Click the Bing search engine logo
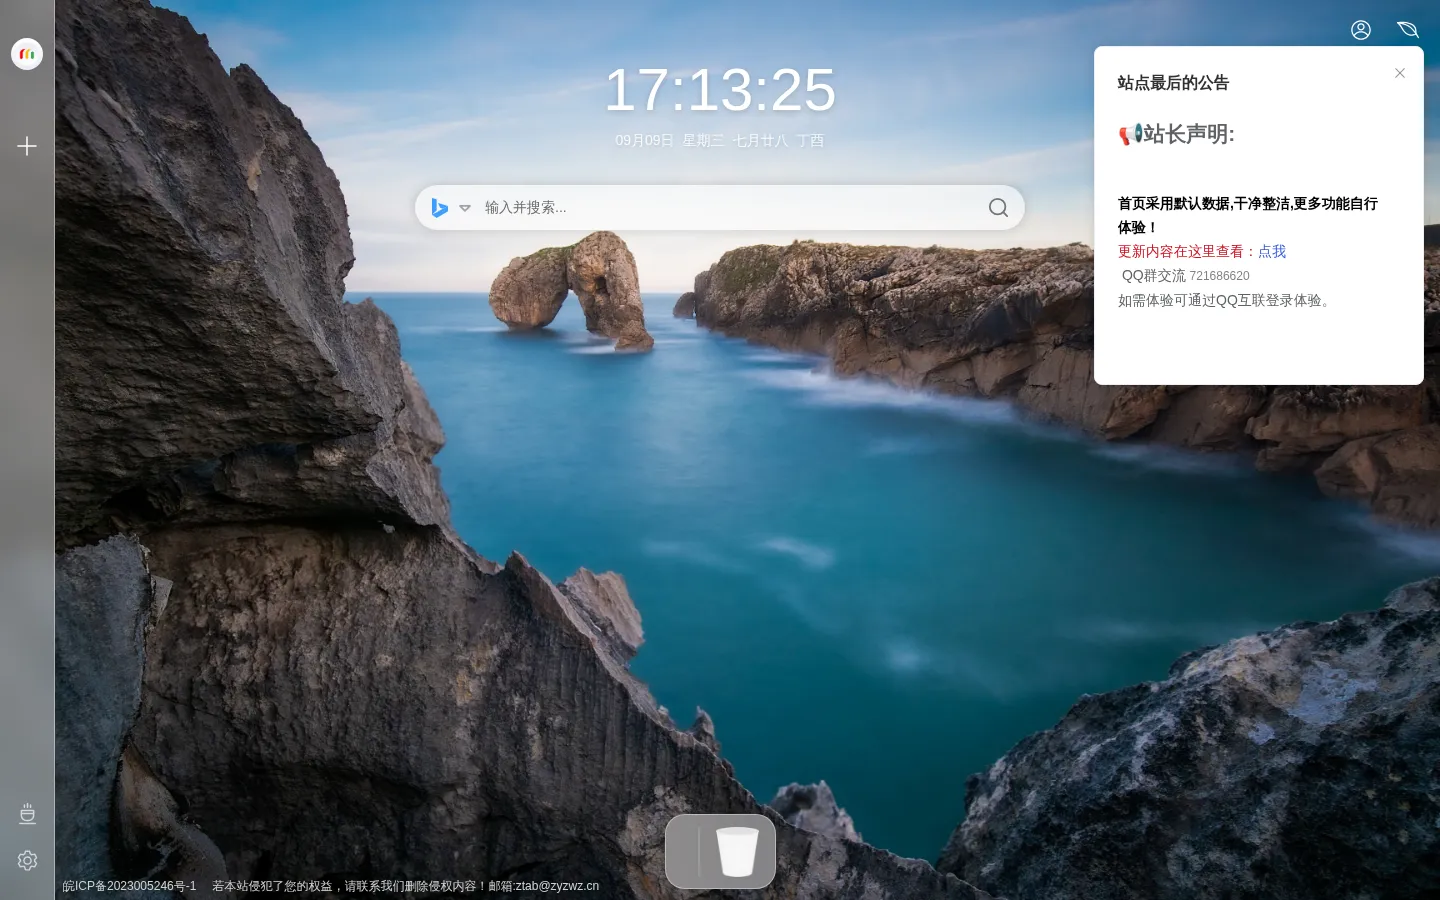This screenshot has width=1440, height=900. (x=439, y=208)
